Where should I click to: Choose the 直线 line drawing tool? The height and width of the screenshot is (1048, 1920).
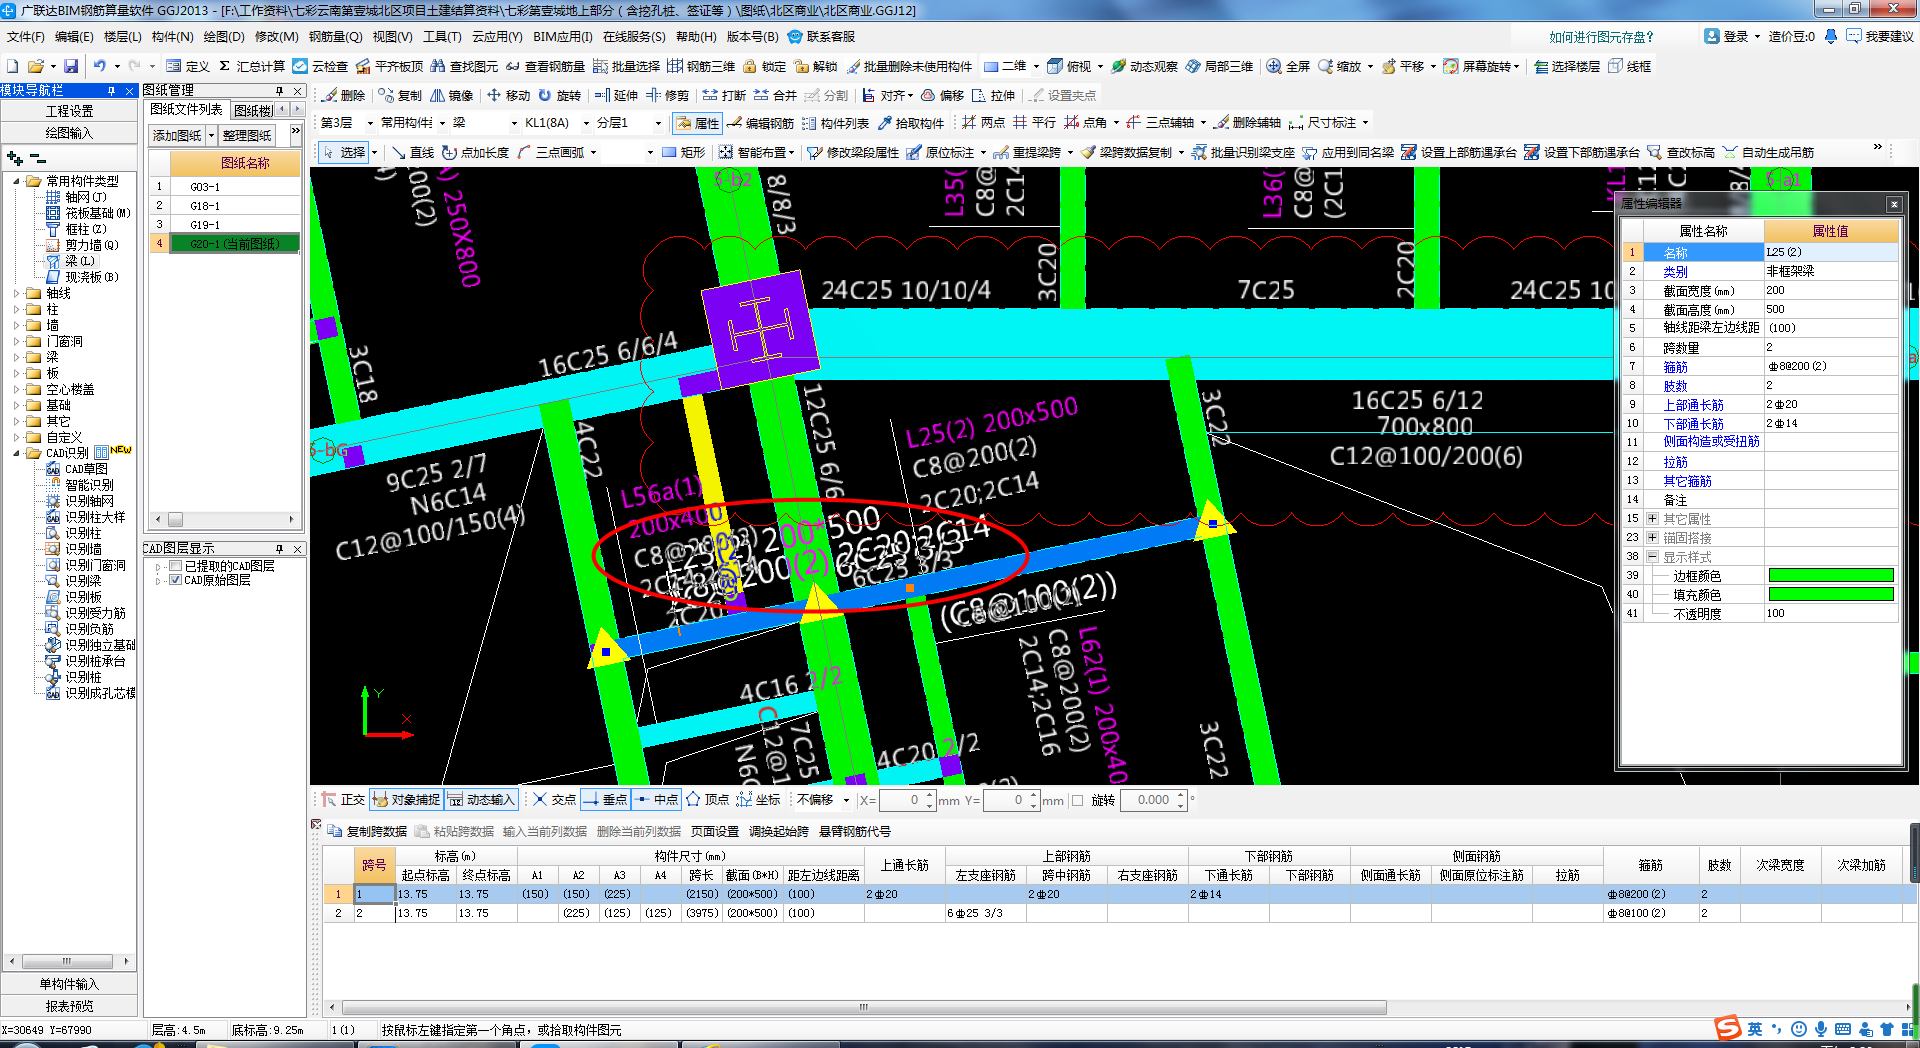pyautogui.click(x=413, y=152)
